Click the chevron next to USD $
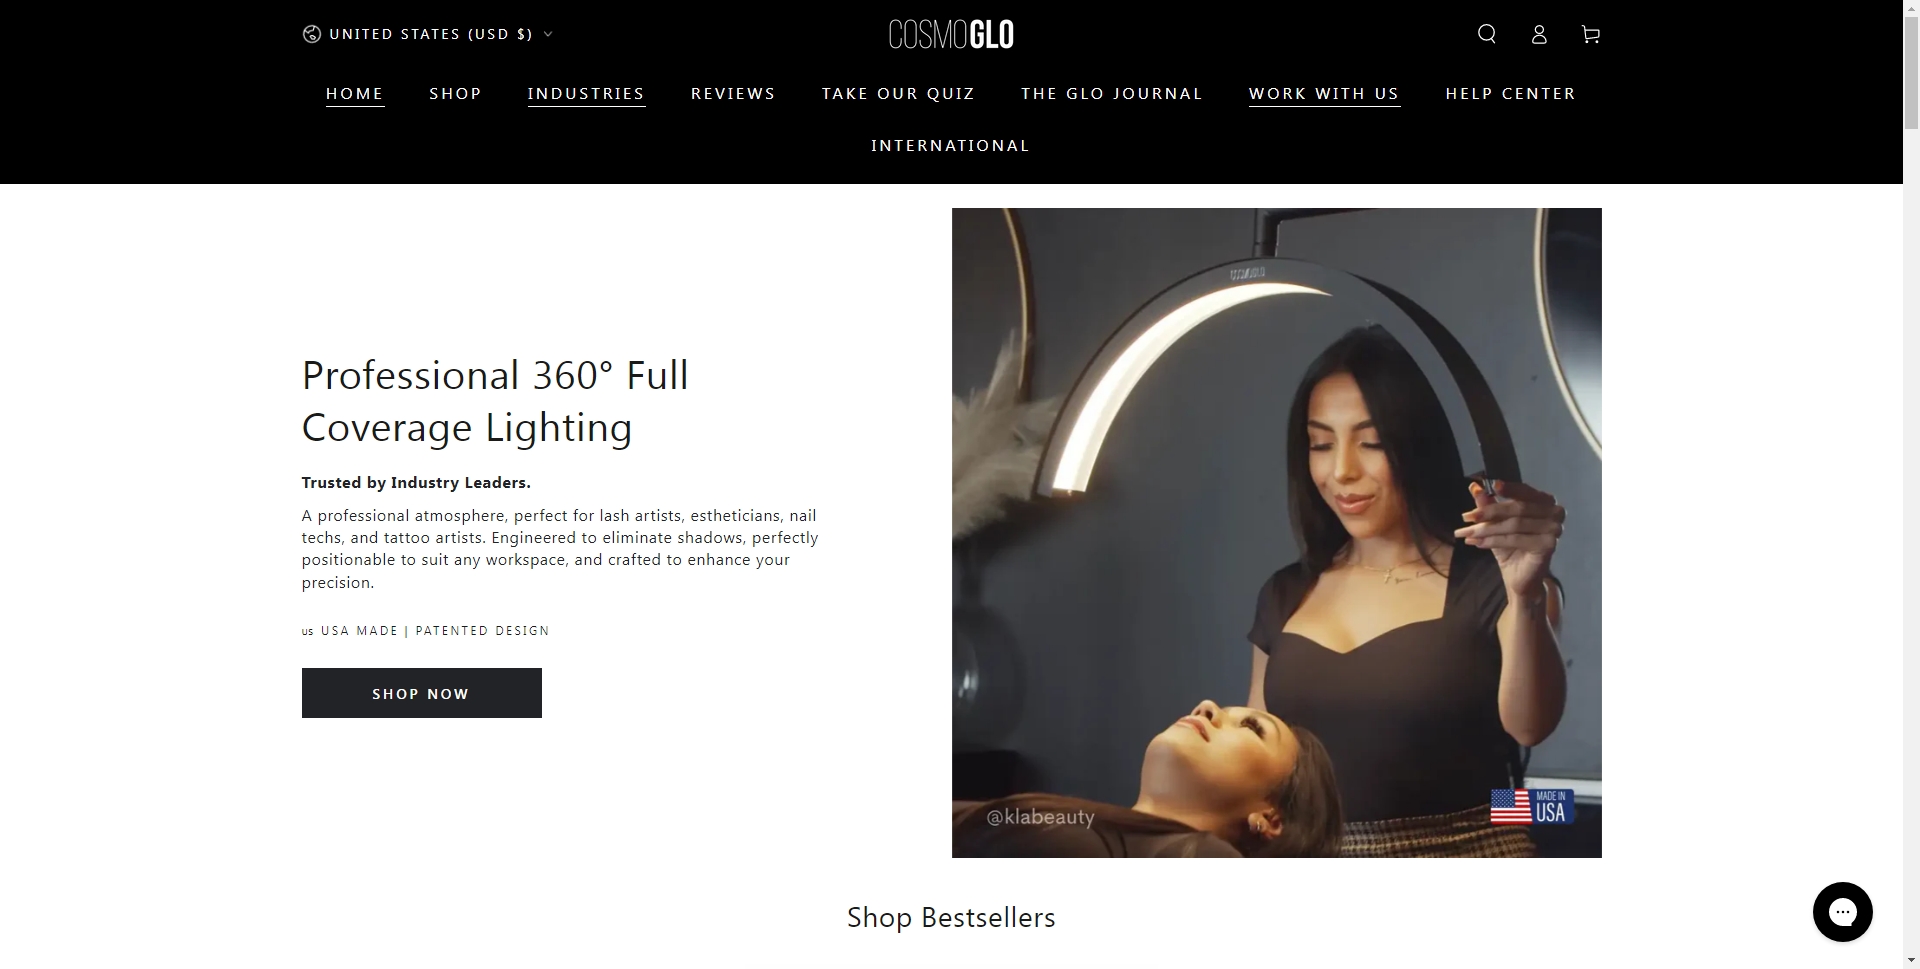Viewport: 1920px width, 969px height. pyautogui.click(x=548, y=34)
